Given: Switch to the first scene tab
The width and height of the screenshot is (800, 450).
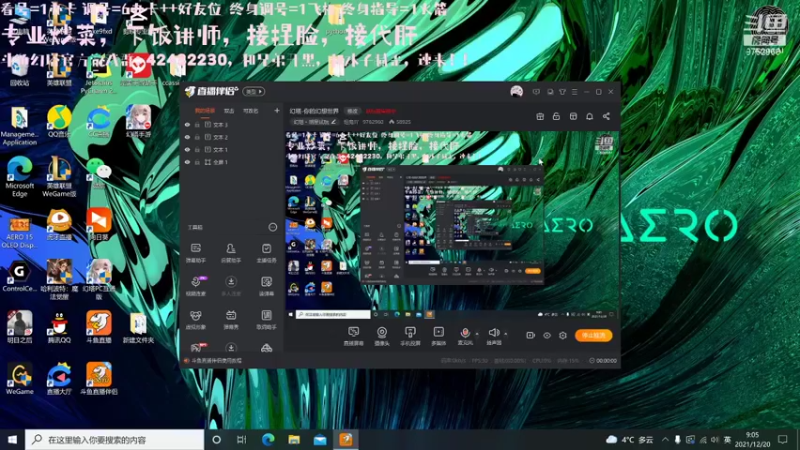Looking at the screenshot, I should tap(205, 111).
